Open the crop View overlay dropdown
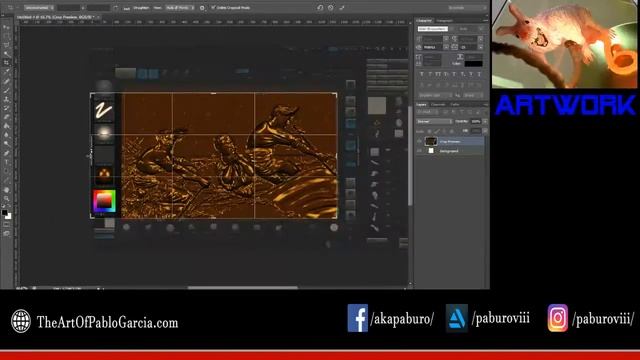Image resolution: width=640 pixels, height=360 pixels. [180, 8]
